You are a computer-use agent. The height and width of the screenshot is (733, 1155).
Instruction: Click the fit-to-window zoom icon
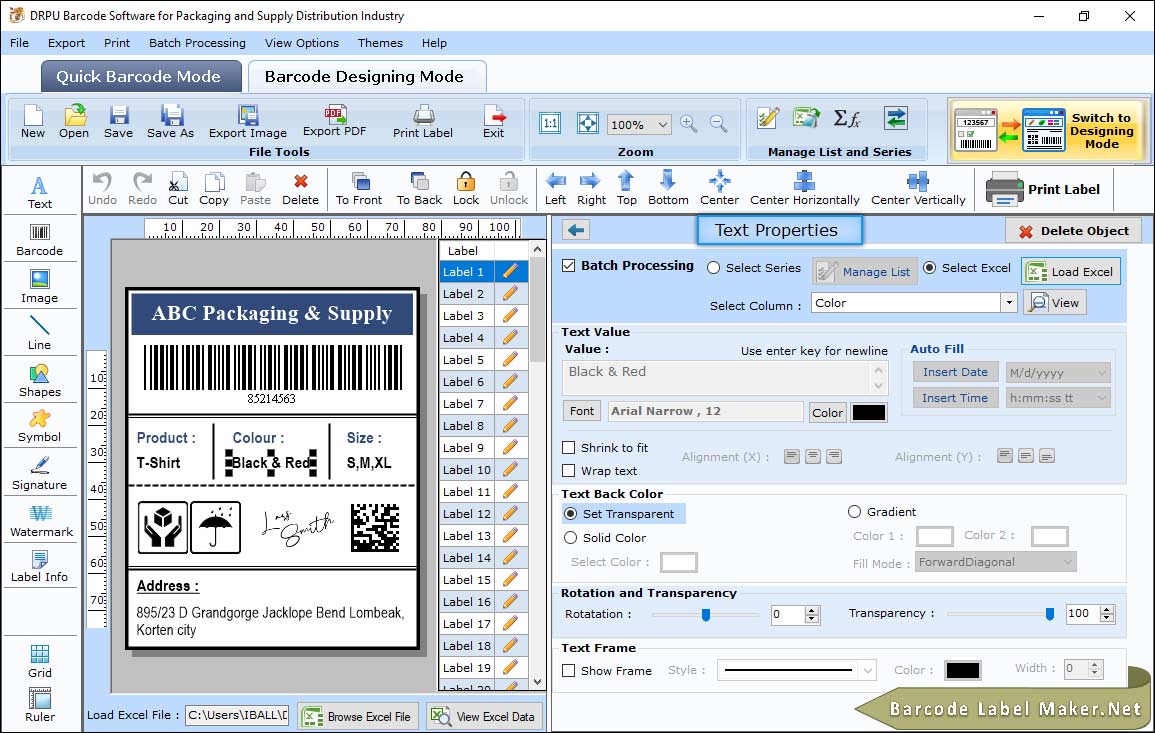587,124
